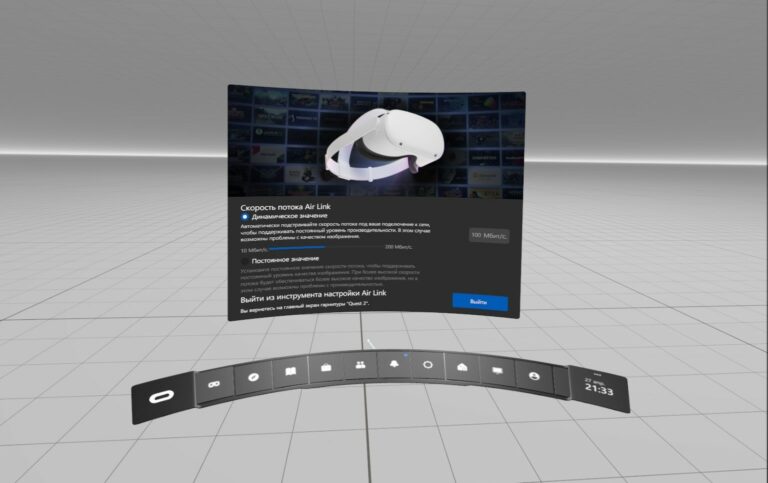The height and width of the screenshot is (483, 768).
Task: Open the clock panel showing 21:33
Action: point(599,388)
